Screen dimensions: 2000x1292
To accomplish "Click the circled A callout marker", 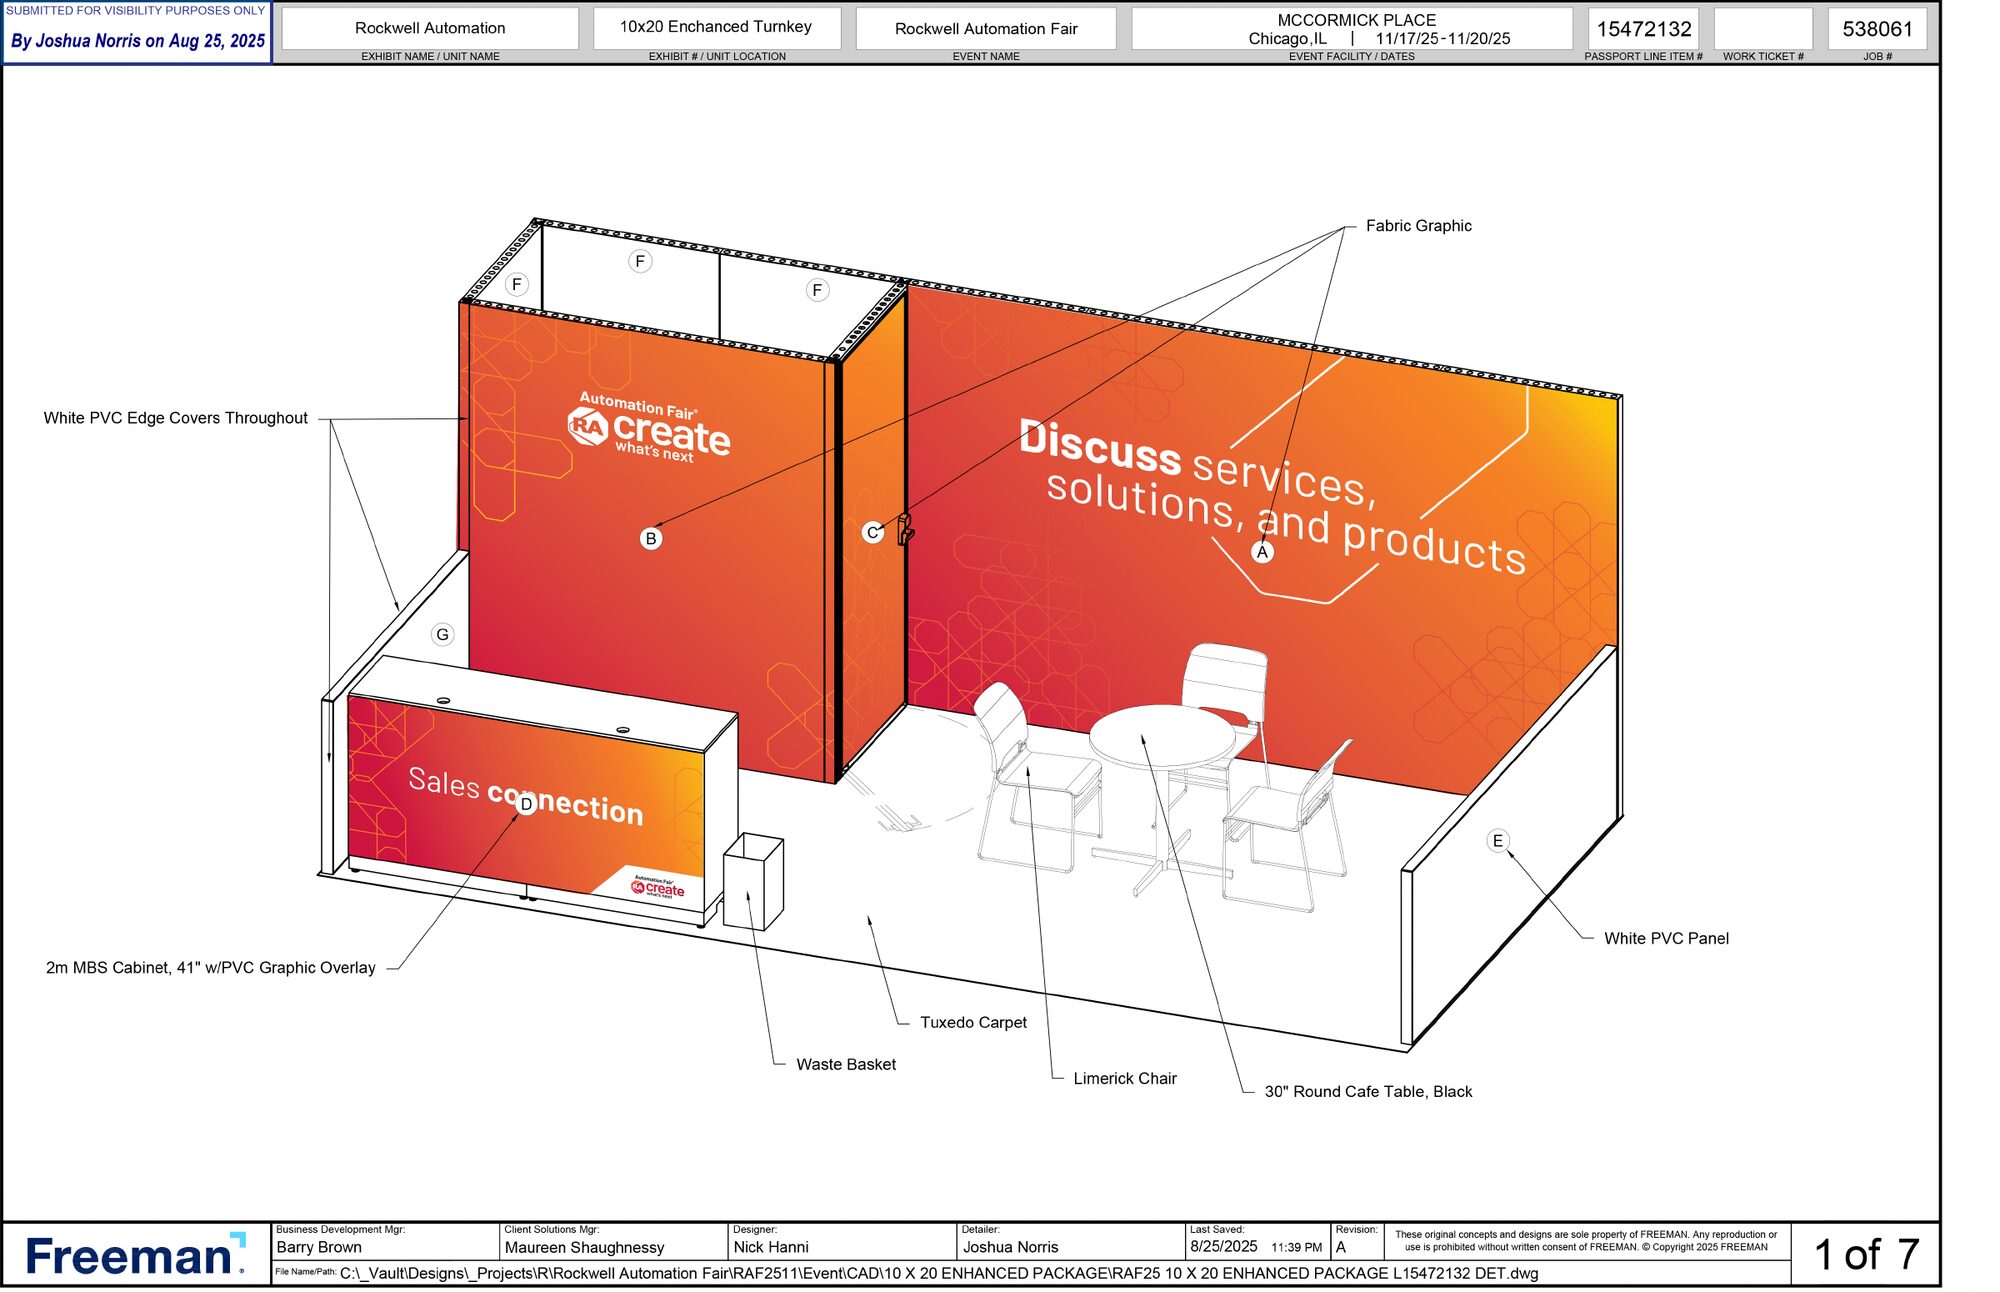I will point(1262,552).
